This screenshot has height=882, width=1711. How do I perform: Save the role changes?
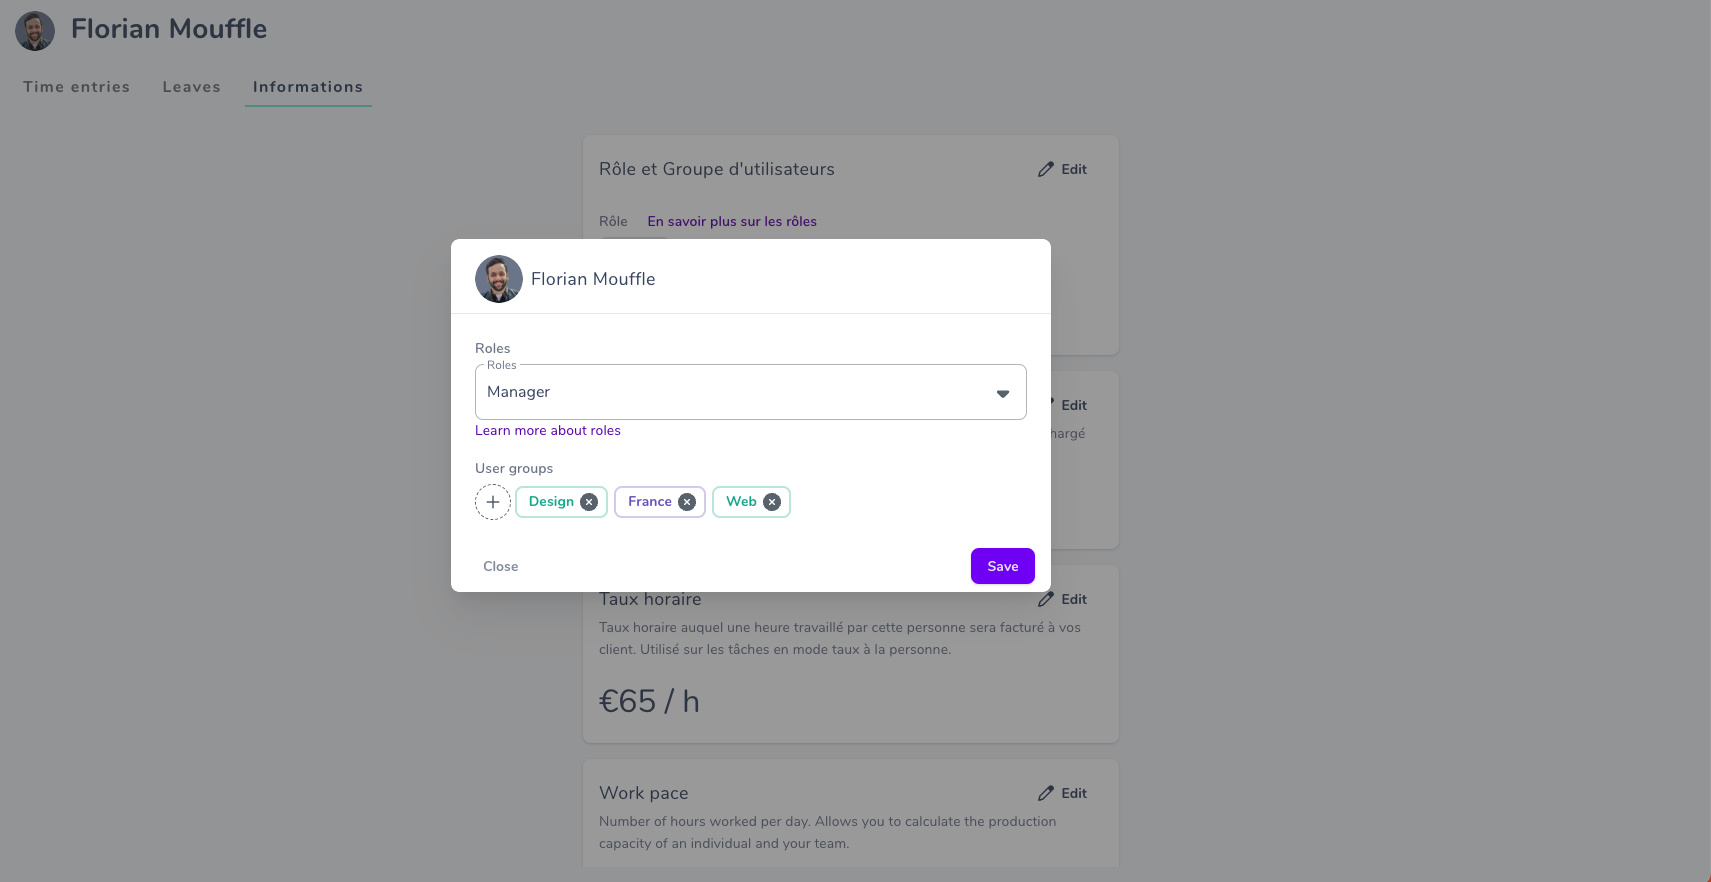pos(1003,566)
